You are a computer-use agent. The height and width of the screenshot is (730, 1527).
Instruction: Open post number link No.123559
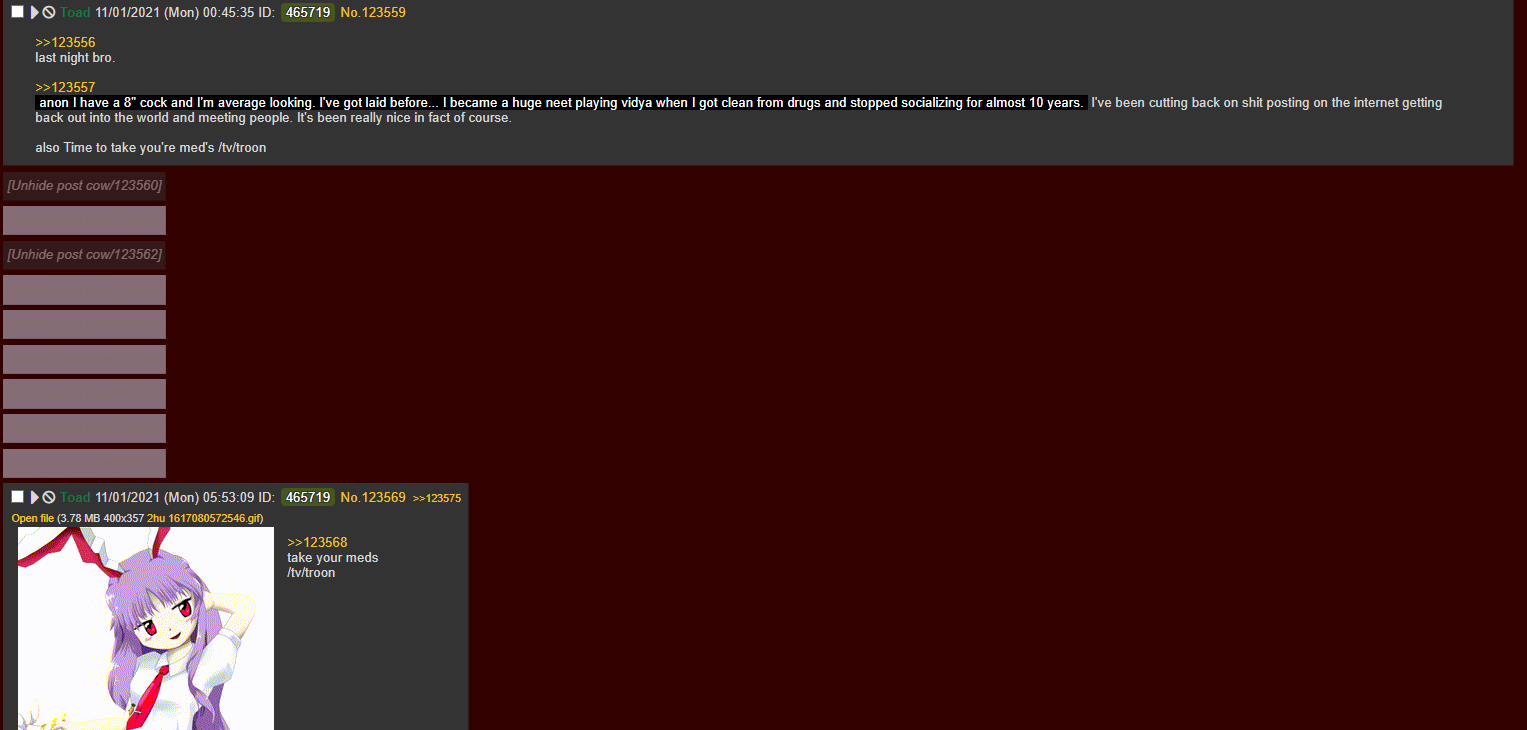coord(373,12)
